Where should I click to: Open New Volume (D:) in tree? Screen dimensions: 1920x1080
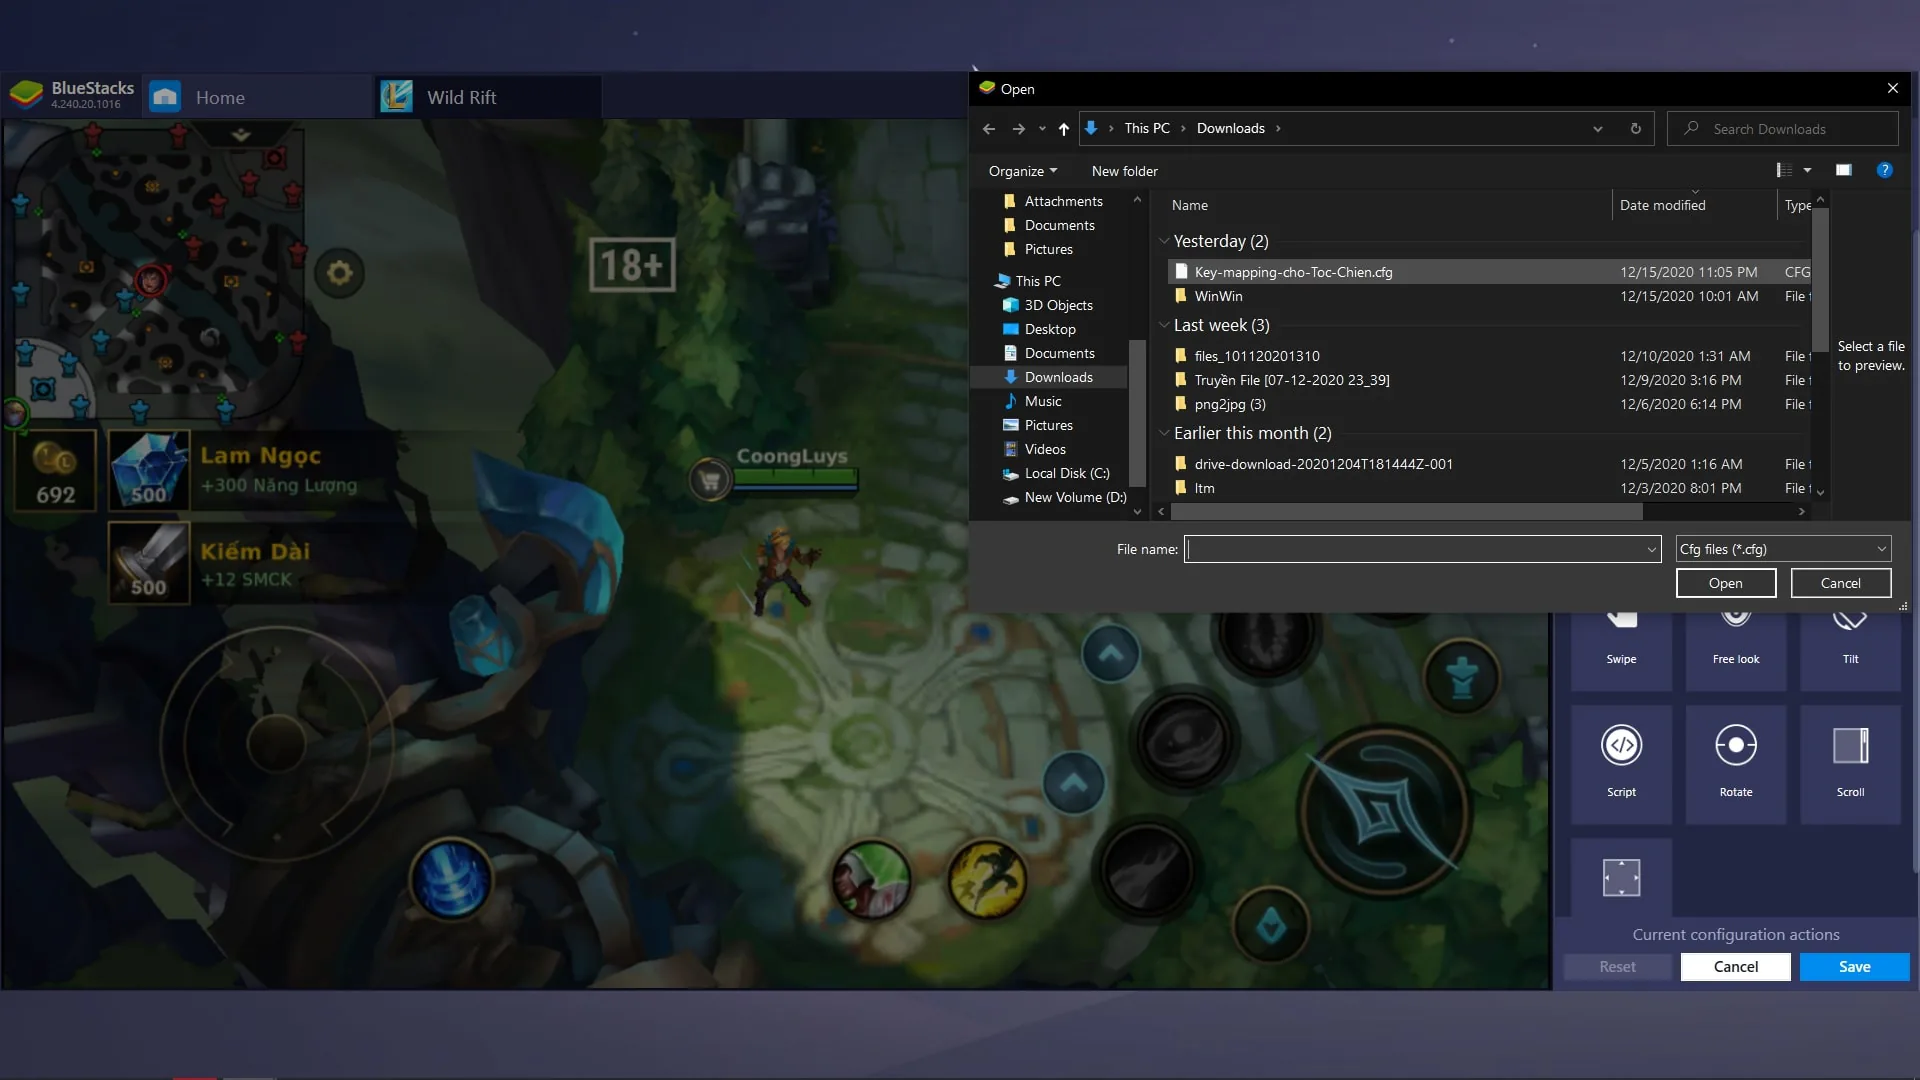1074,497
